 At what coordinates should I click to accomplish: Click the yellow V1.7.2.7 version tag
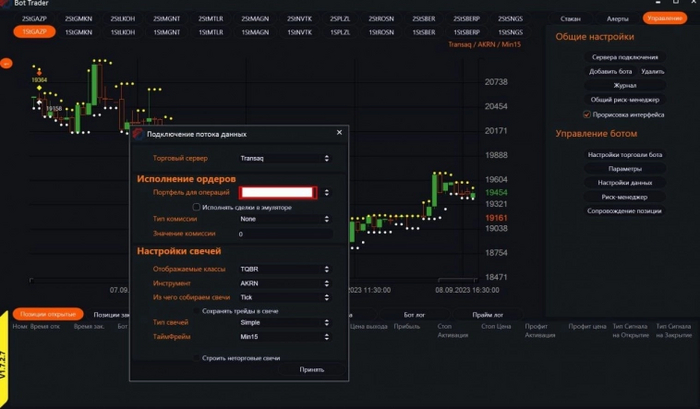4,359
